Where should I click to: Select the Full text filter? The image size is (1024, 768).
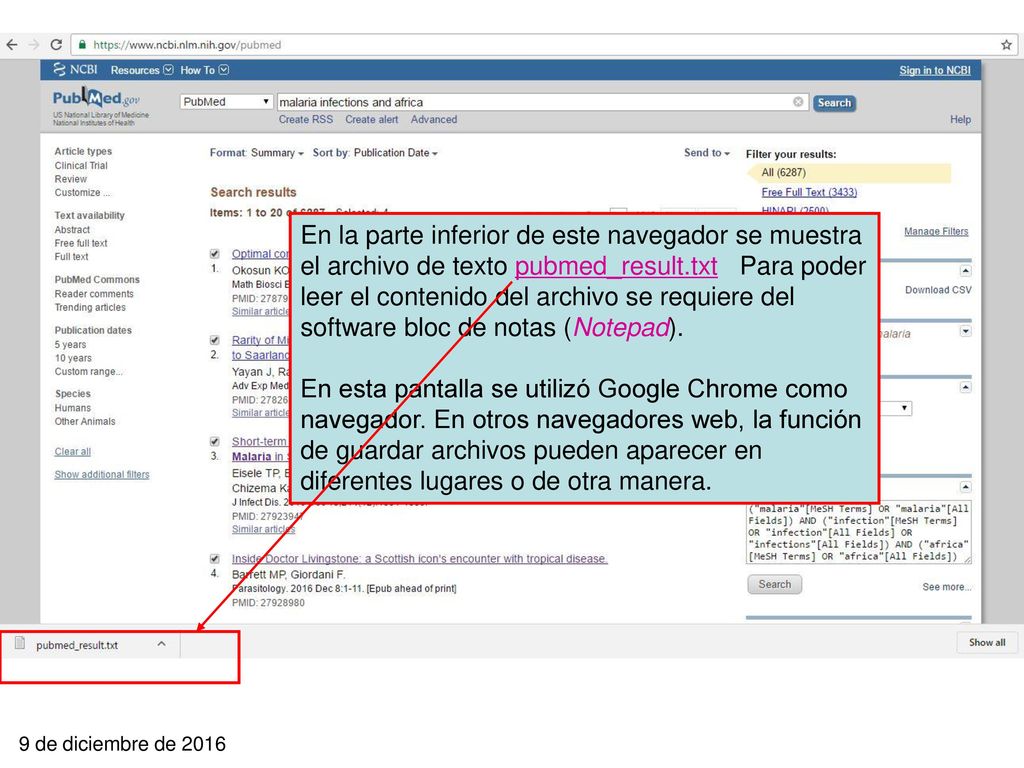click(x=71, y=257)
